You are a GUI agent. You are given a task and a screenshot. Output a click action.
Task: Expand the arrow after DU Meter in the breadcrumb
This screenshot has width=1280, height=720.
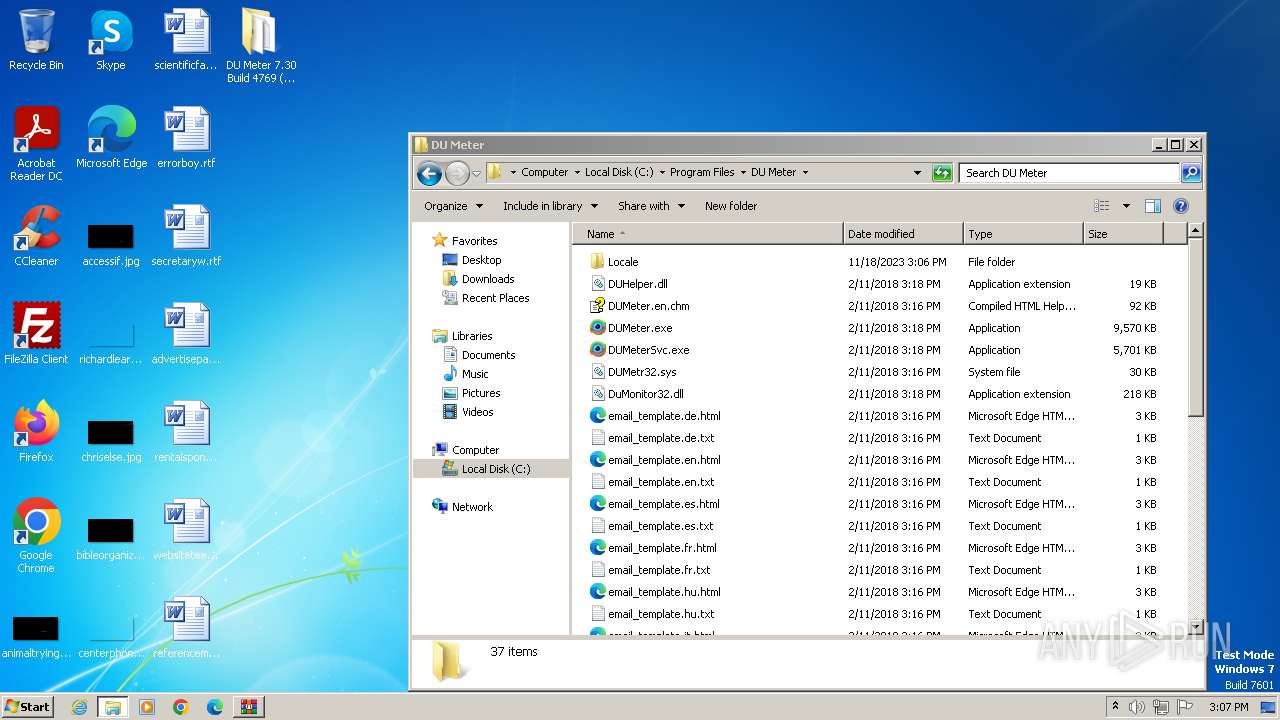(805, 173)
